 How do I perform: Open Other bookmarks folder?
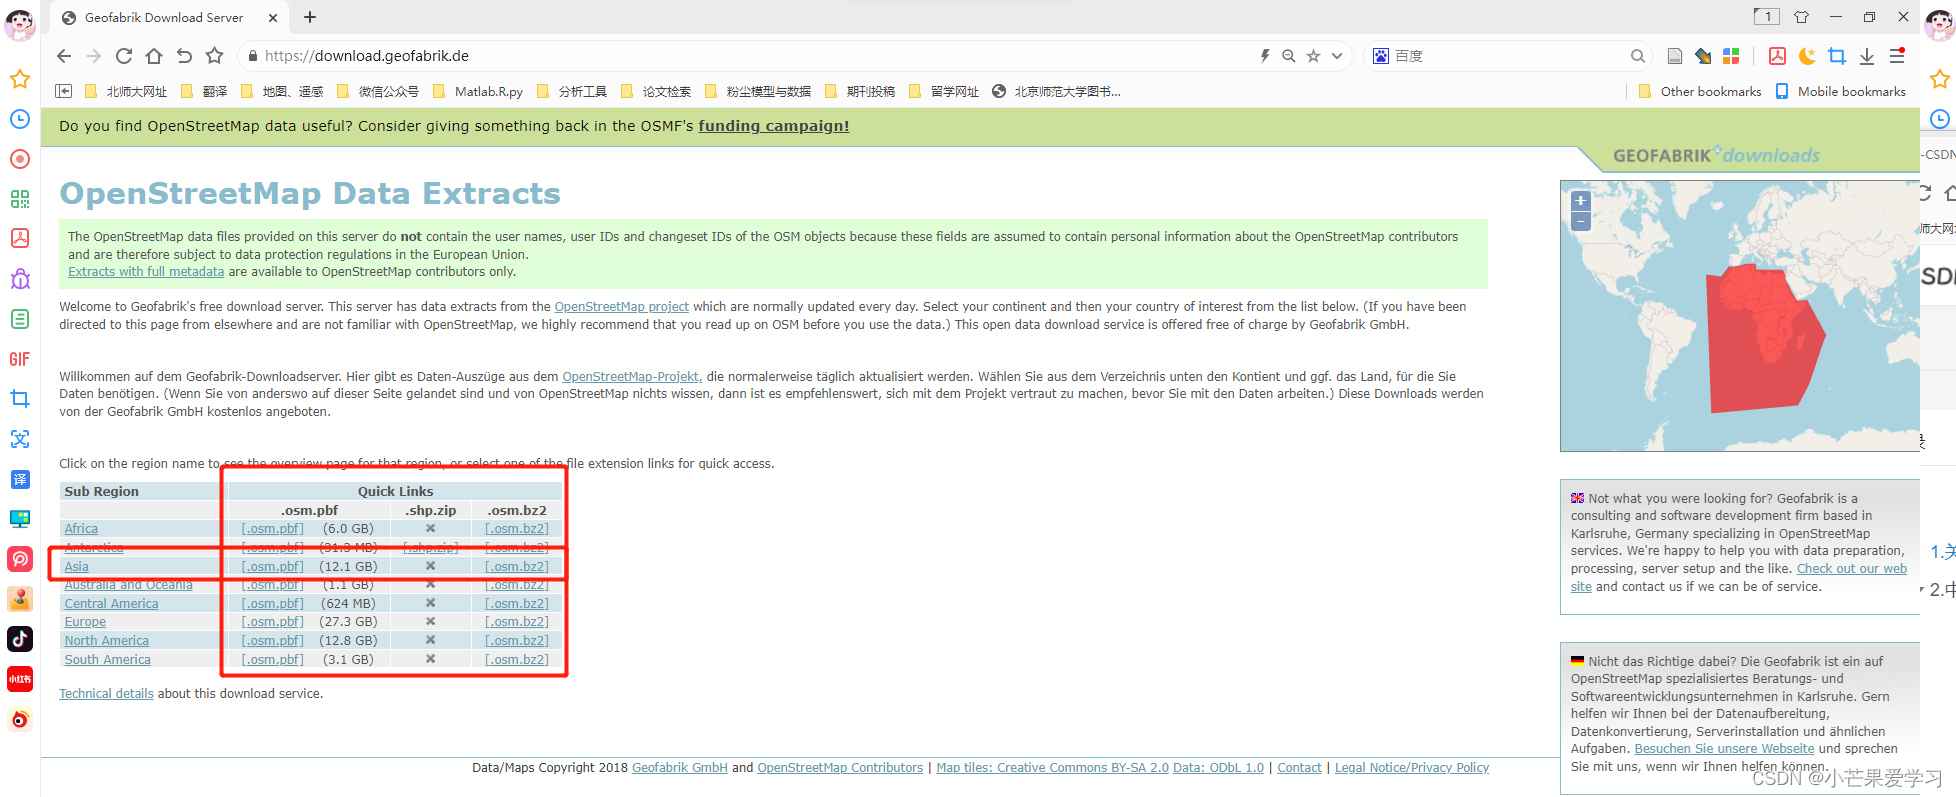(1700, 91)
